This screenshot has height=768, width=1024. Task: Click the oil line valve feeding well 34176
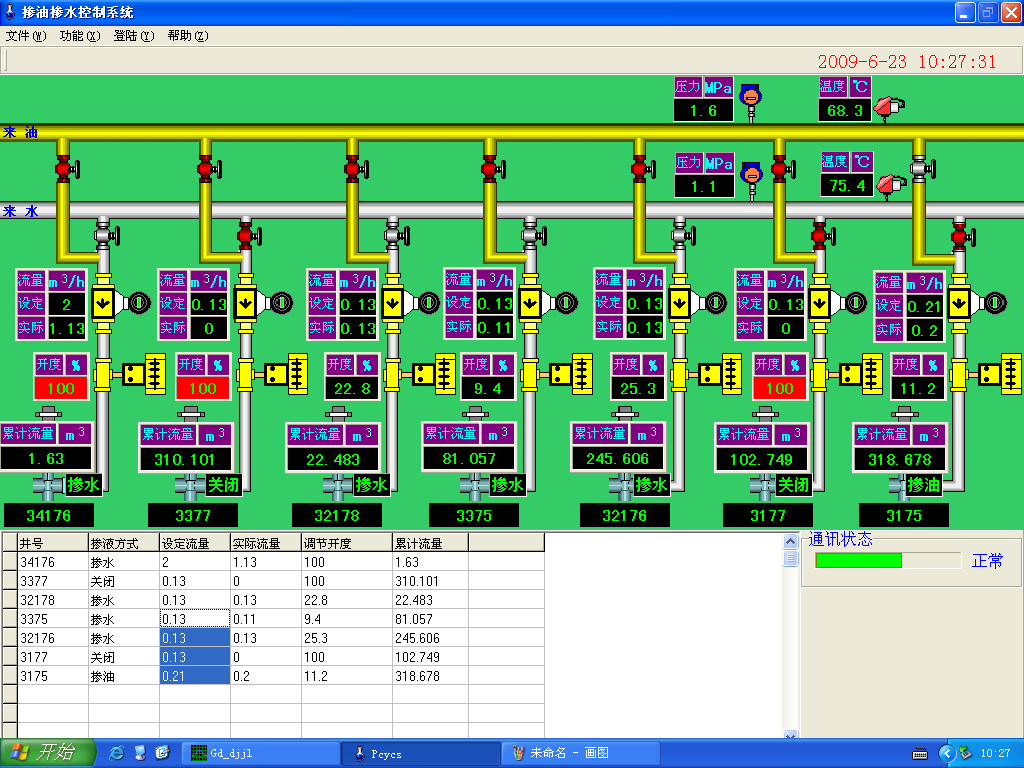65,169
